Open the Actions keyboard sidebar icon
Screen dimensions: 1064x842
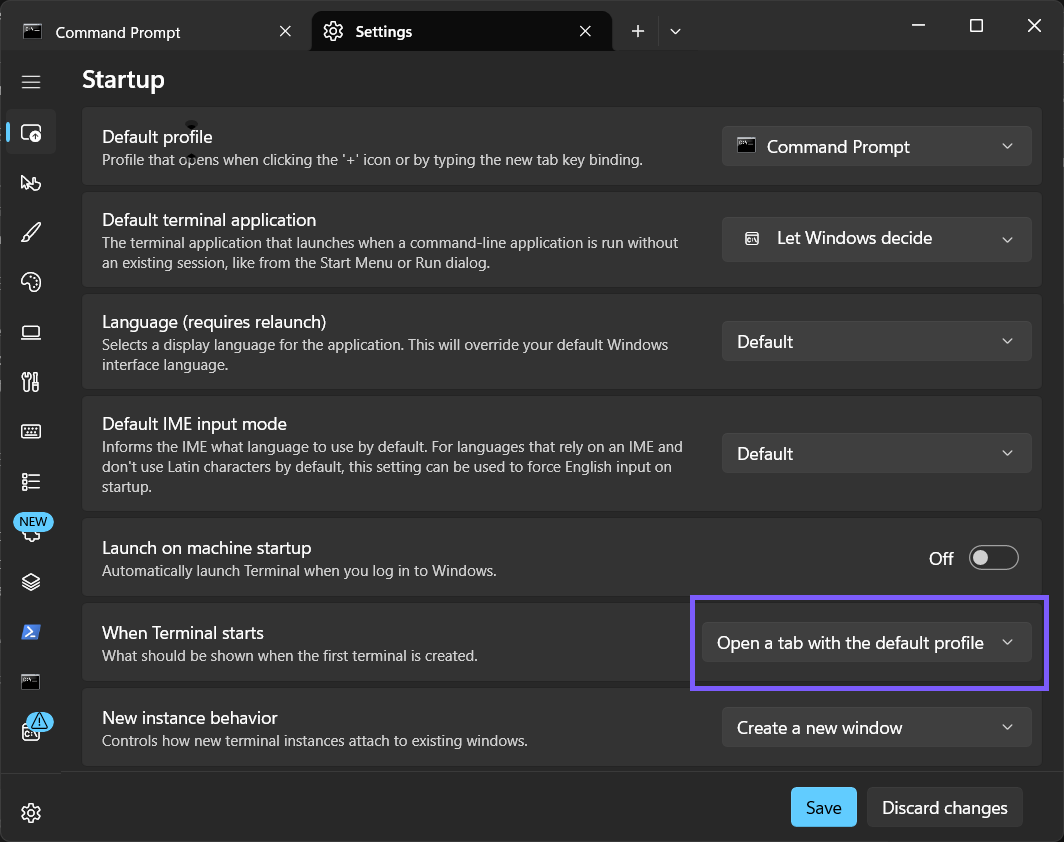pyautogui.click(x=31, y=432)
